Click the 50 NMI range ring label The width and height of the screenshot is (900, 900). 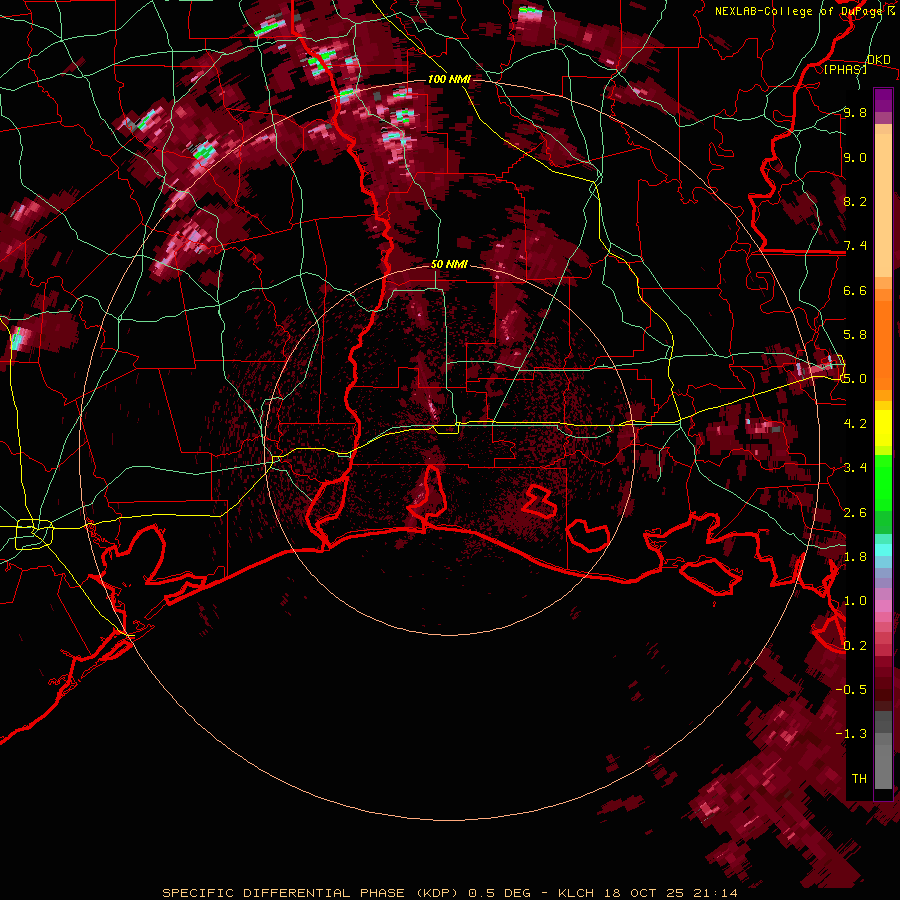pos(449,264)
